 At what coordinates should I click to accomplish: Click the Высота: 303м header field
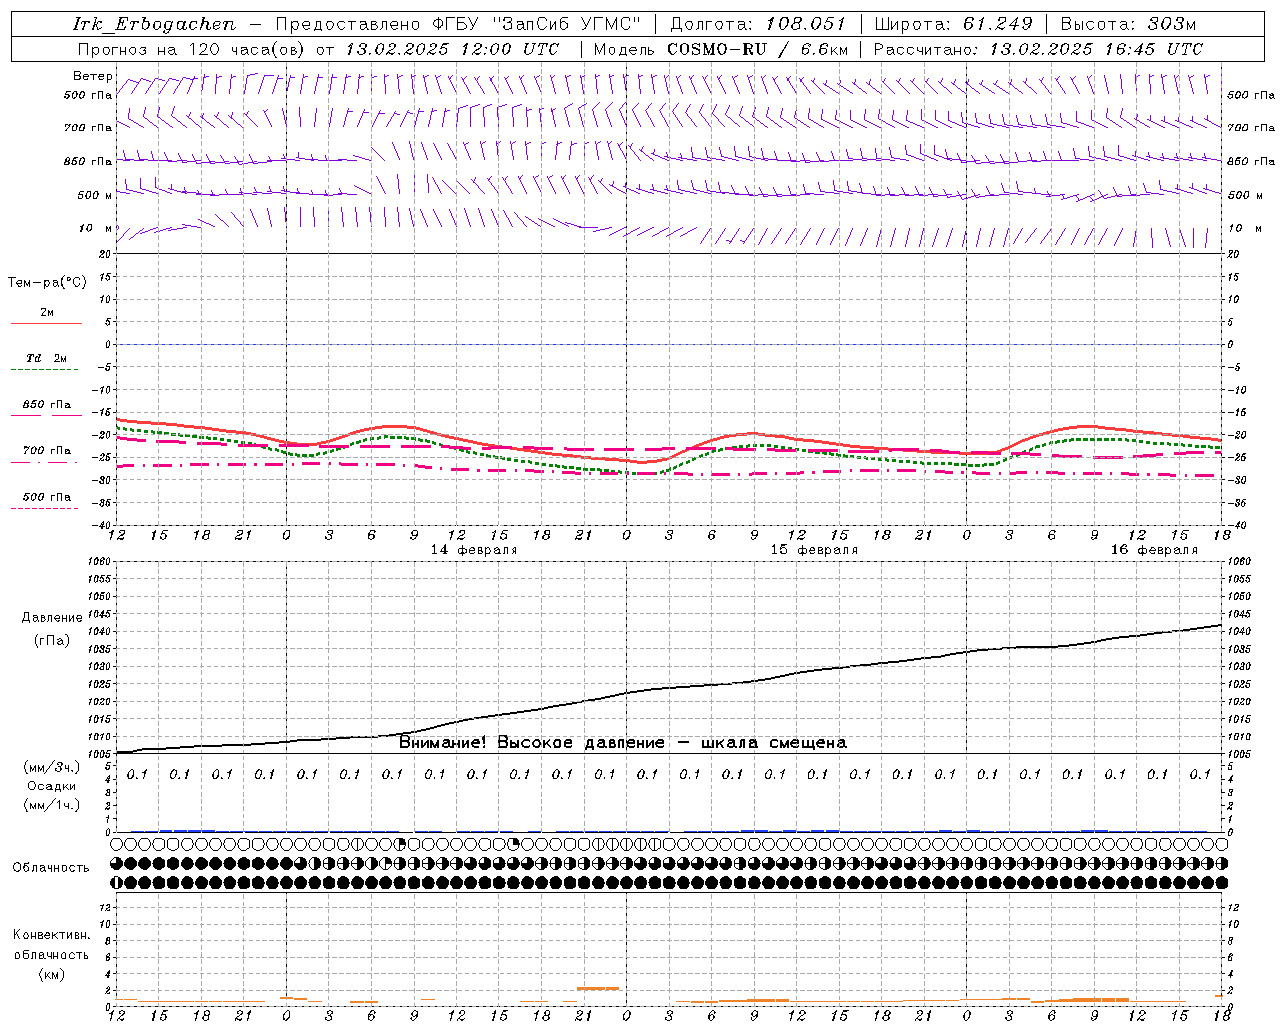tap(1127, 24)
